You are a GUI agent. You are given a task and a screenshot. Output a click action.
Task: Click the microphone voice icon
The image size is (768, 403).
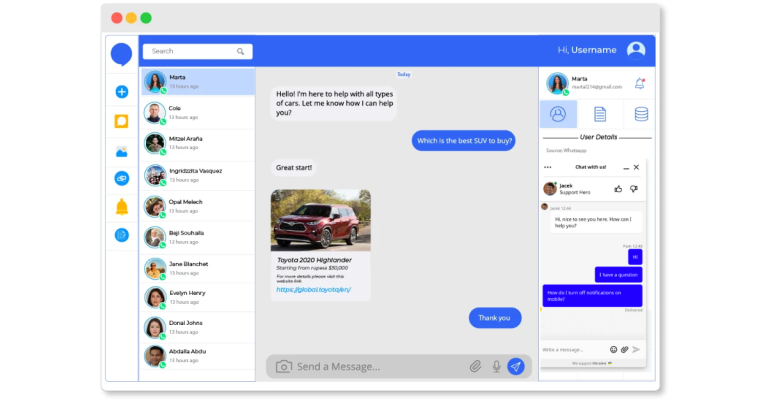point(496,366)
